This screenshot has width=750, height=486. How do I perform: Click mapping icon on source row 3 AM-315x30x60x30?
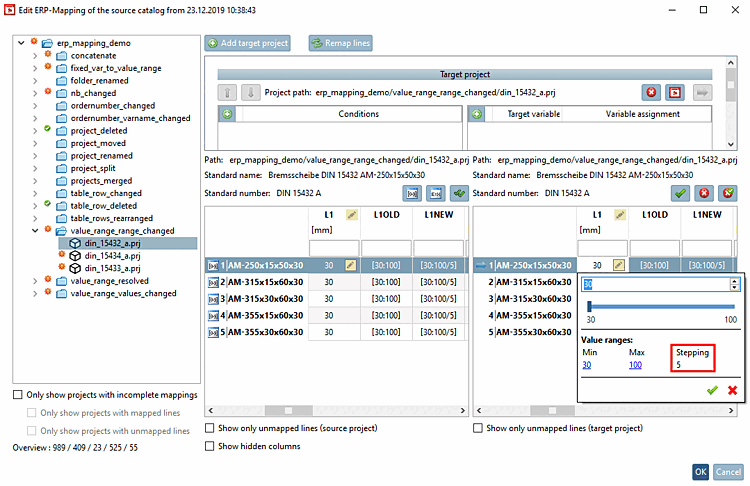coord(213,299)
